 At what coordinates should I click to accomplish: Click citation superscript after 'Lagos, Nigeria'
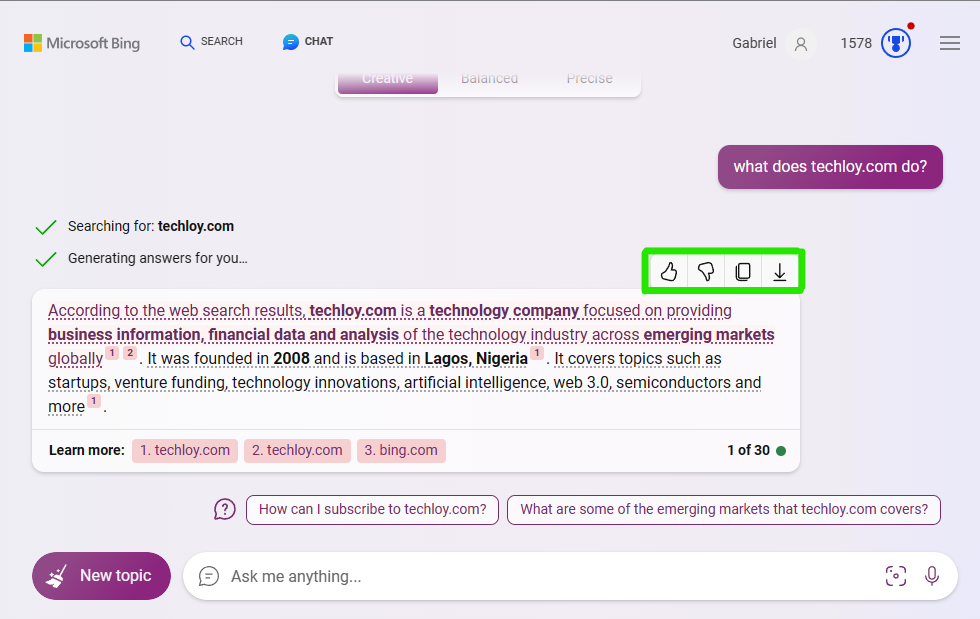tap(537, 353)
